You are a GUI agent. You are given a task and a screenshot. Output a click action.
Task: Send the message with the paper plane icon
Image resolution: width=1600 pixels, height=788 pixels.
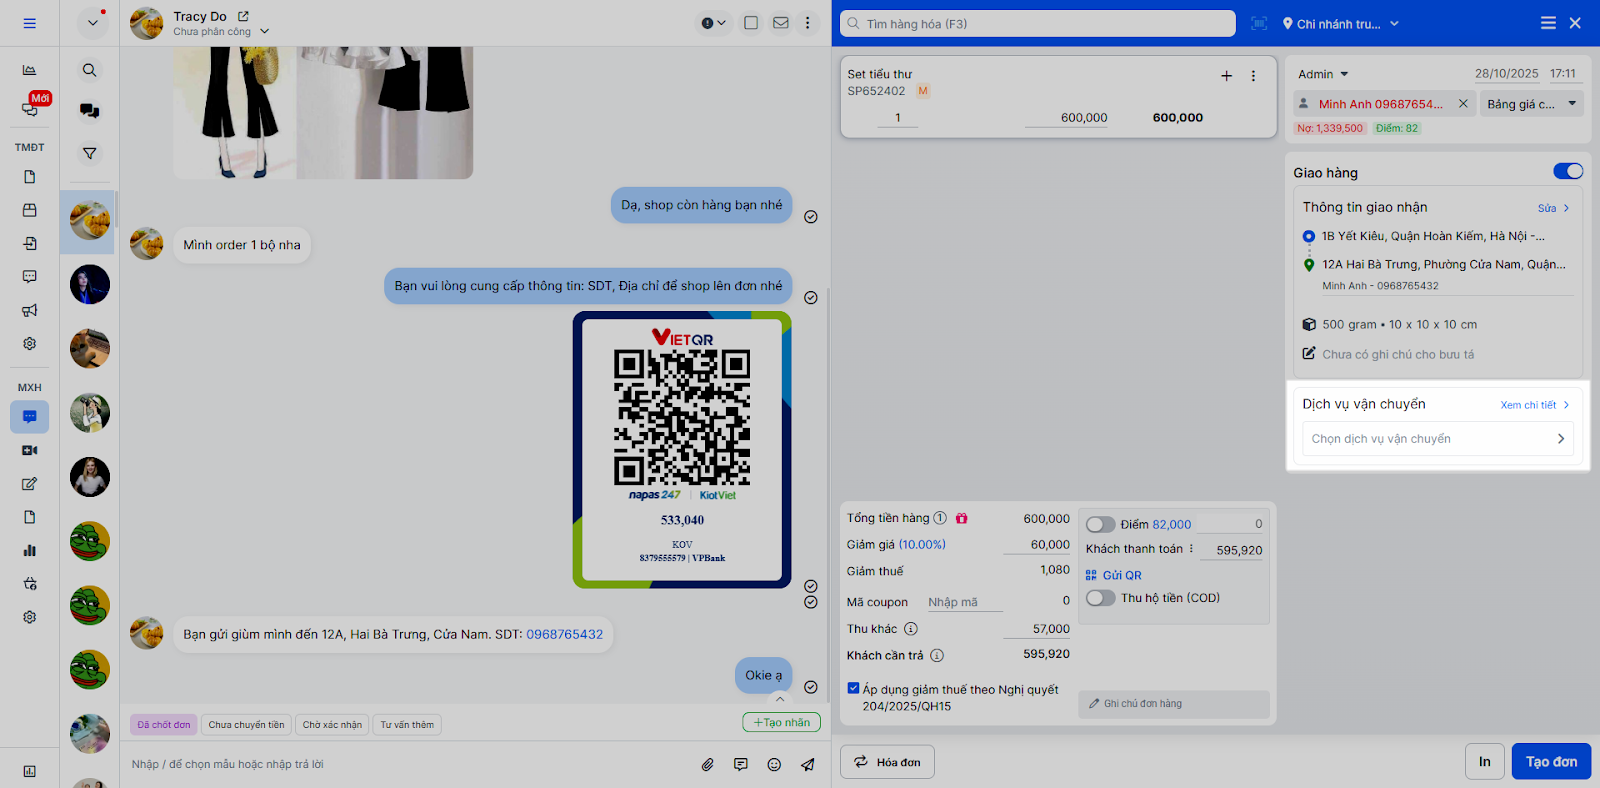pyautogui.click(x=807, y=764)
